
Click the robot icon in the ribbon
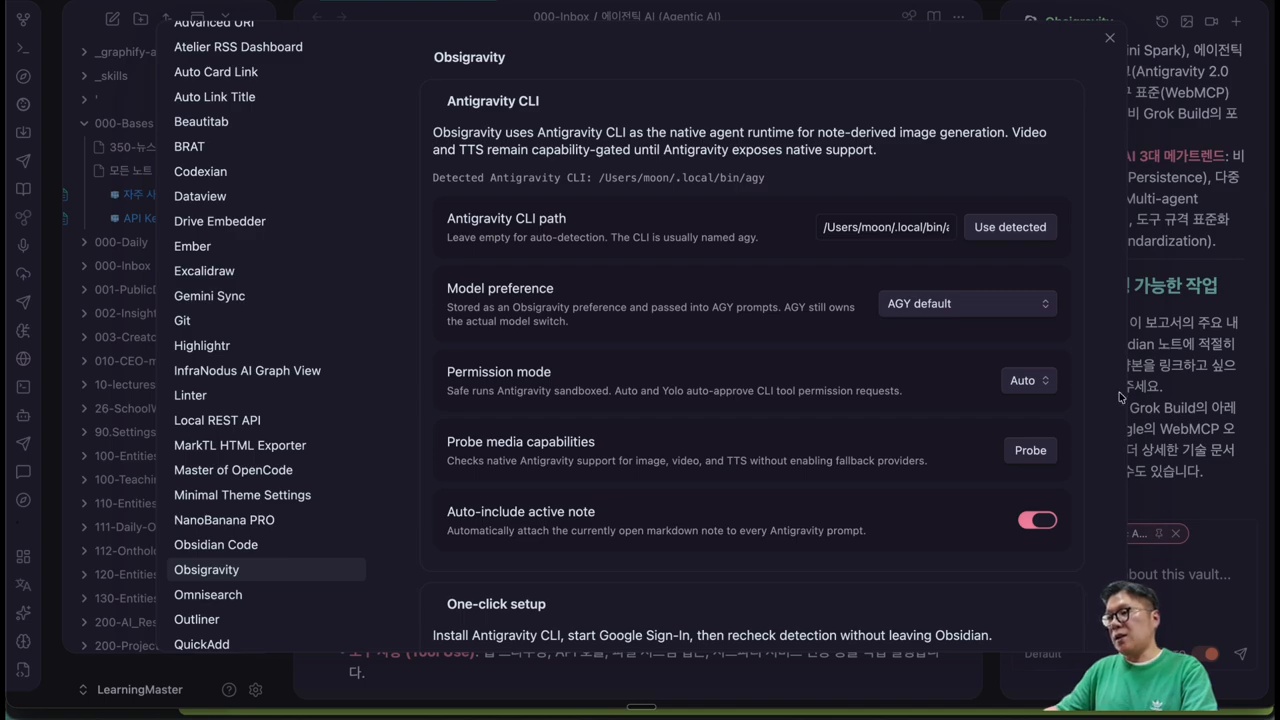point(23,415)
